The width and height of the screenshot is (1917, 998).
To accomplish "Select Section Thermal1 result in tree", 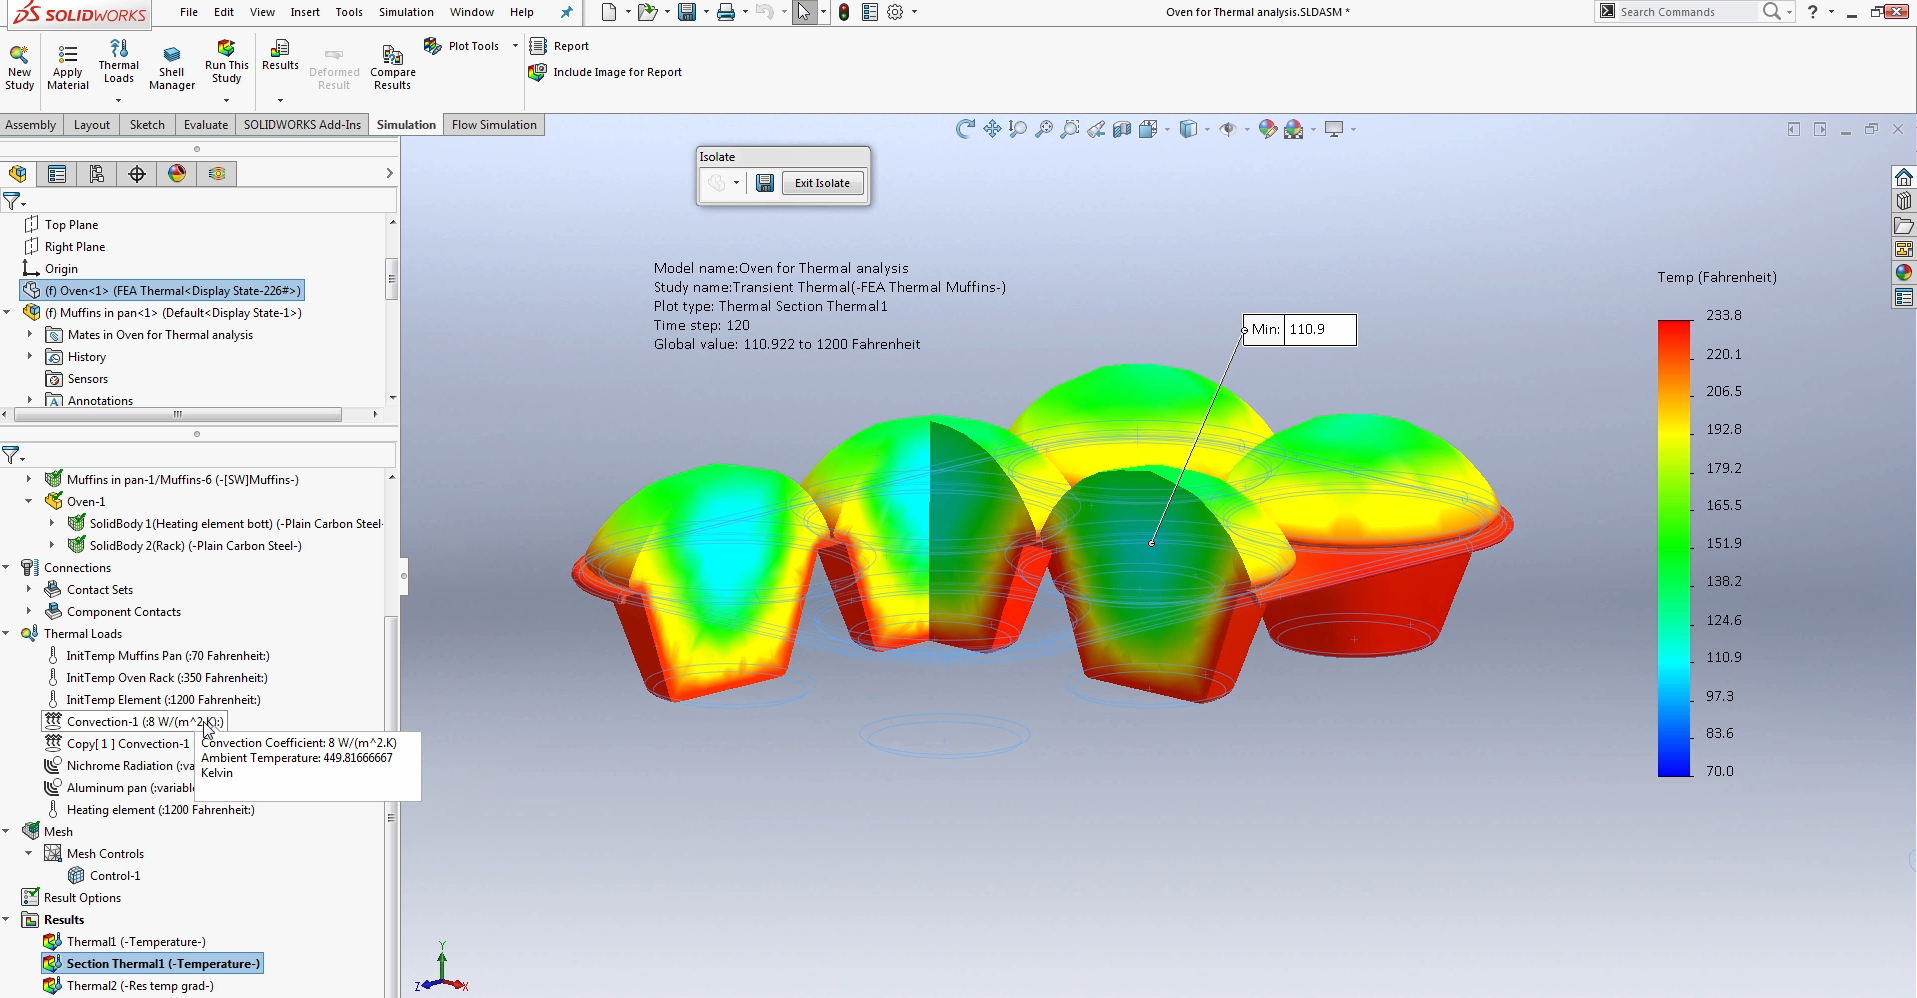I will point(160,963).
